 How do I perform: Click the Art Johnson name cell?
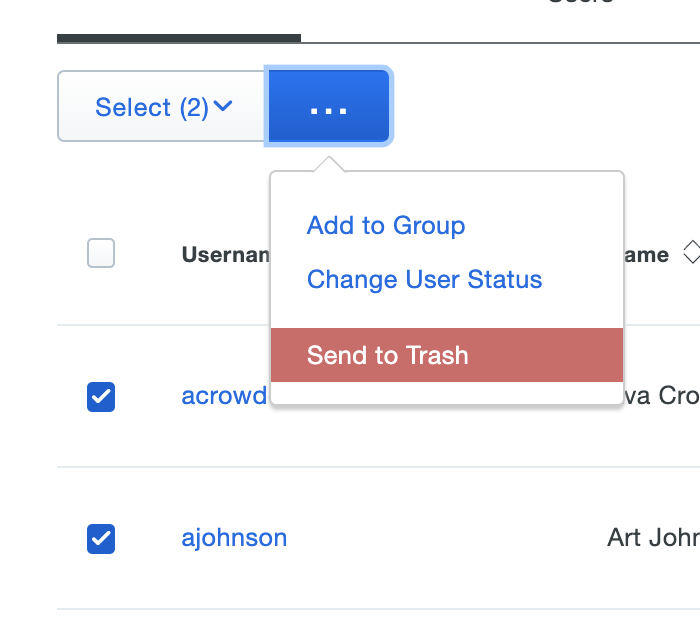click(652, 538)
